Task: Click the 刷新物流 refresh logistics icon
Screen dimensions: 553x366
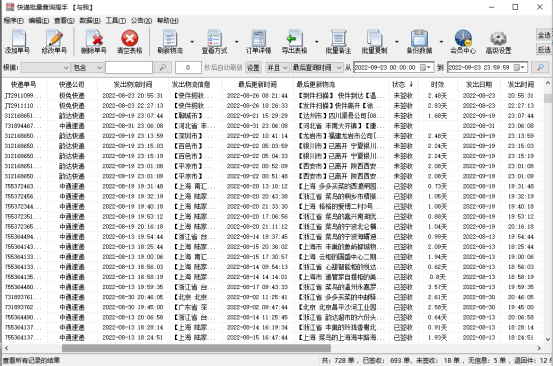Action: click(170, 42)
